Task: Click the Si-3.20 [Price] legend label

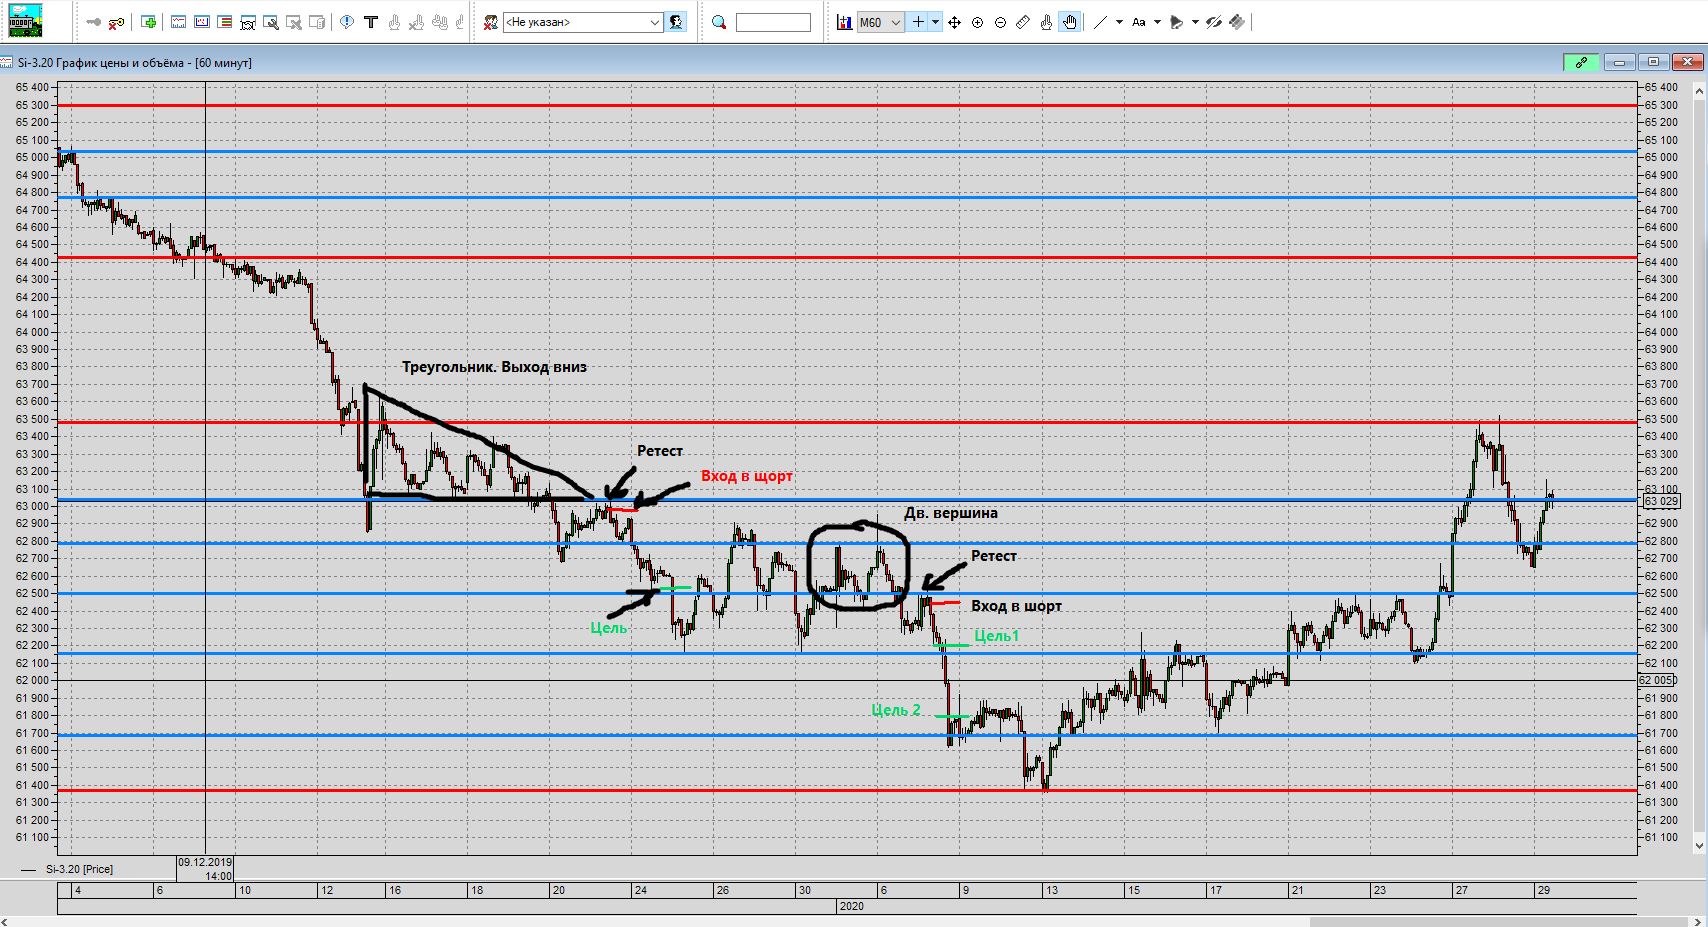Action: coord(80,869)
